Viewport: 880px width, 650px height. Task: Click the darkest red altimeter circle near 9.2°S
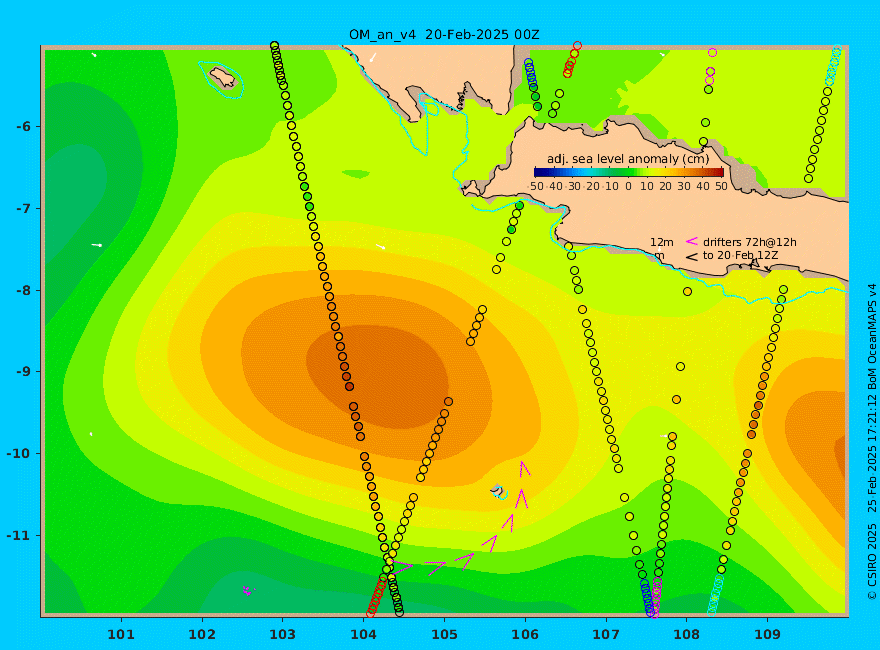pos(349,386)
